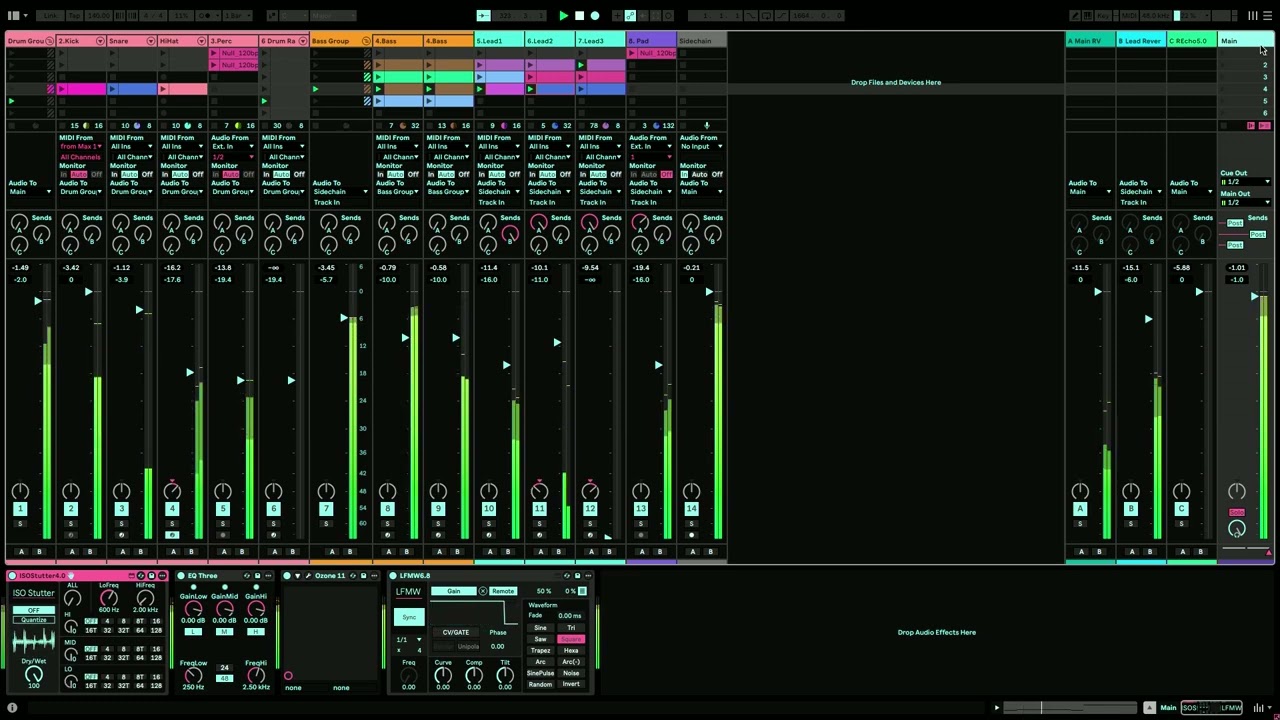Open the three-dots menu on EQ Three

click(x=268, y=575)
